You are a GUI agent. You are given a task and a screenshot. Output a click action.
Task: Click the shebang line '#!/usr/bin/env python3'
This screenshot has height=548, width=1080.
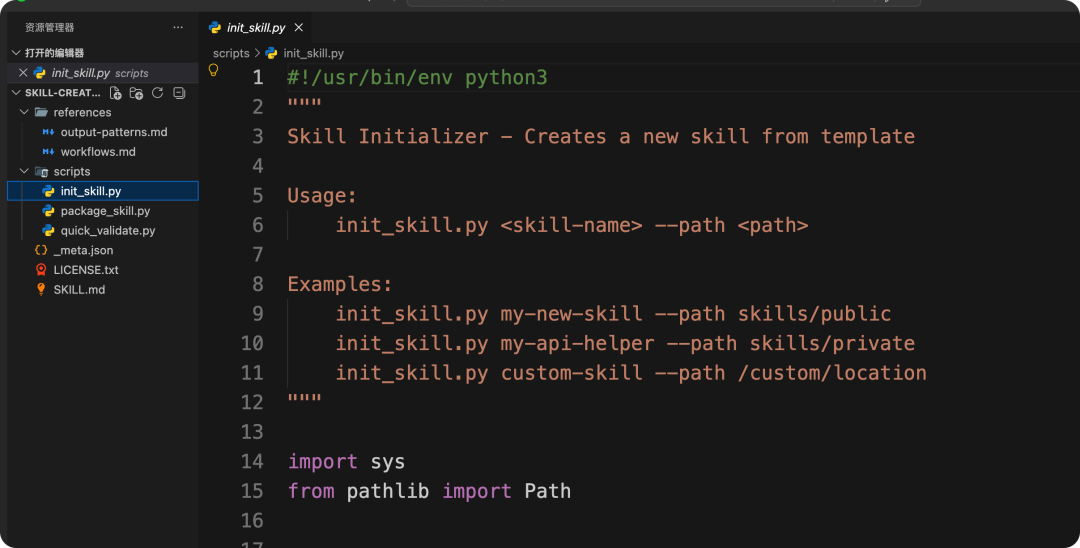pos(417,77)
